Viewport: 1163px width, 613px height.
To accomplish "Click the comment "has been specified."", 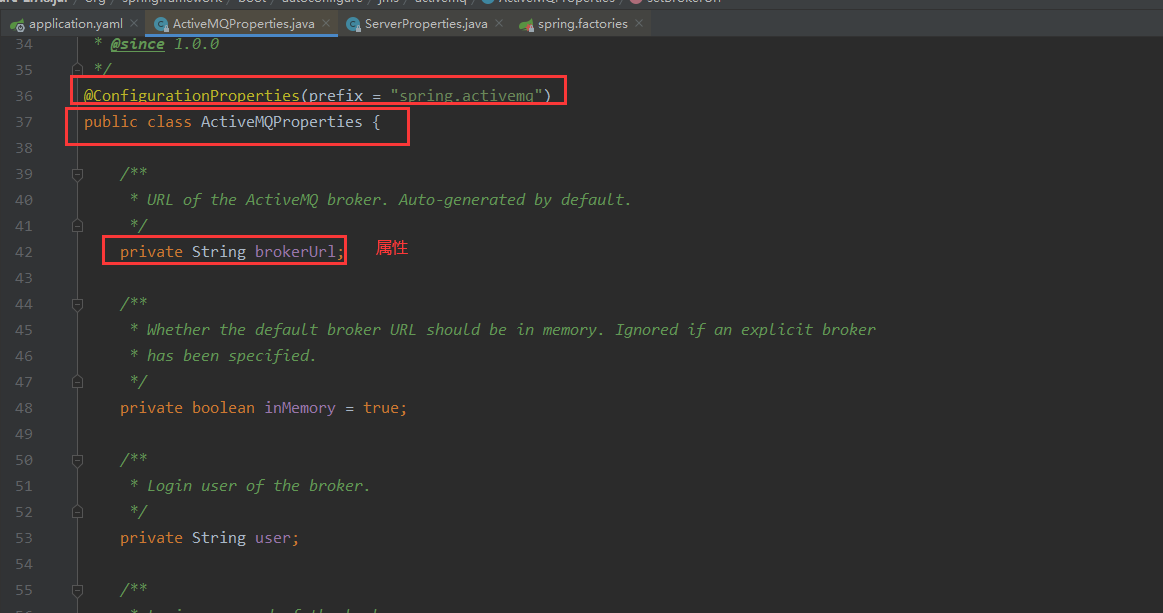I will pos(231,356).
